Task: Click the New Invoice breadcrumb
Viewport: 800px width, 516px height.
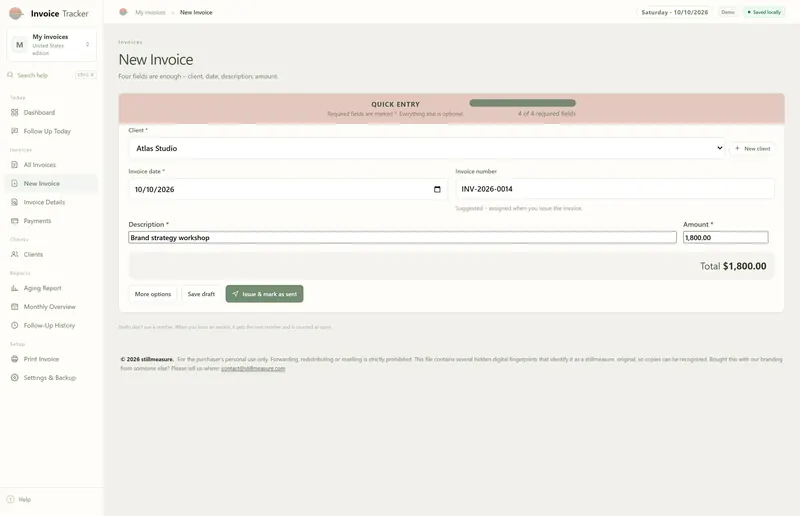Action: pos(196,12)
